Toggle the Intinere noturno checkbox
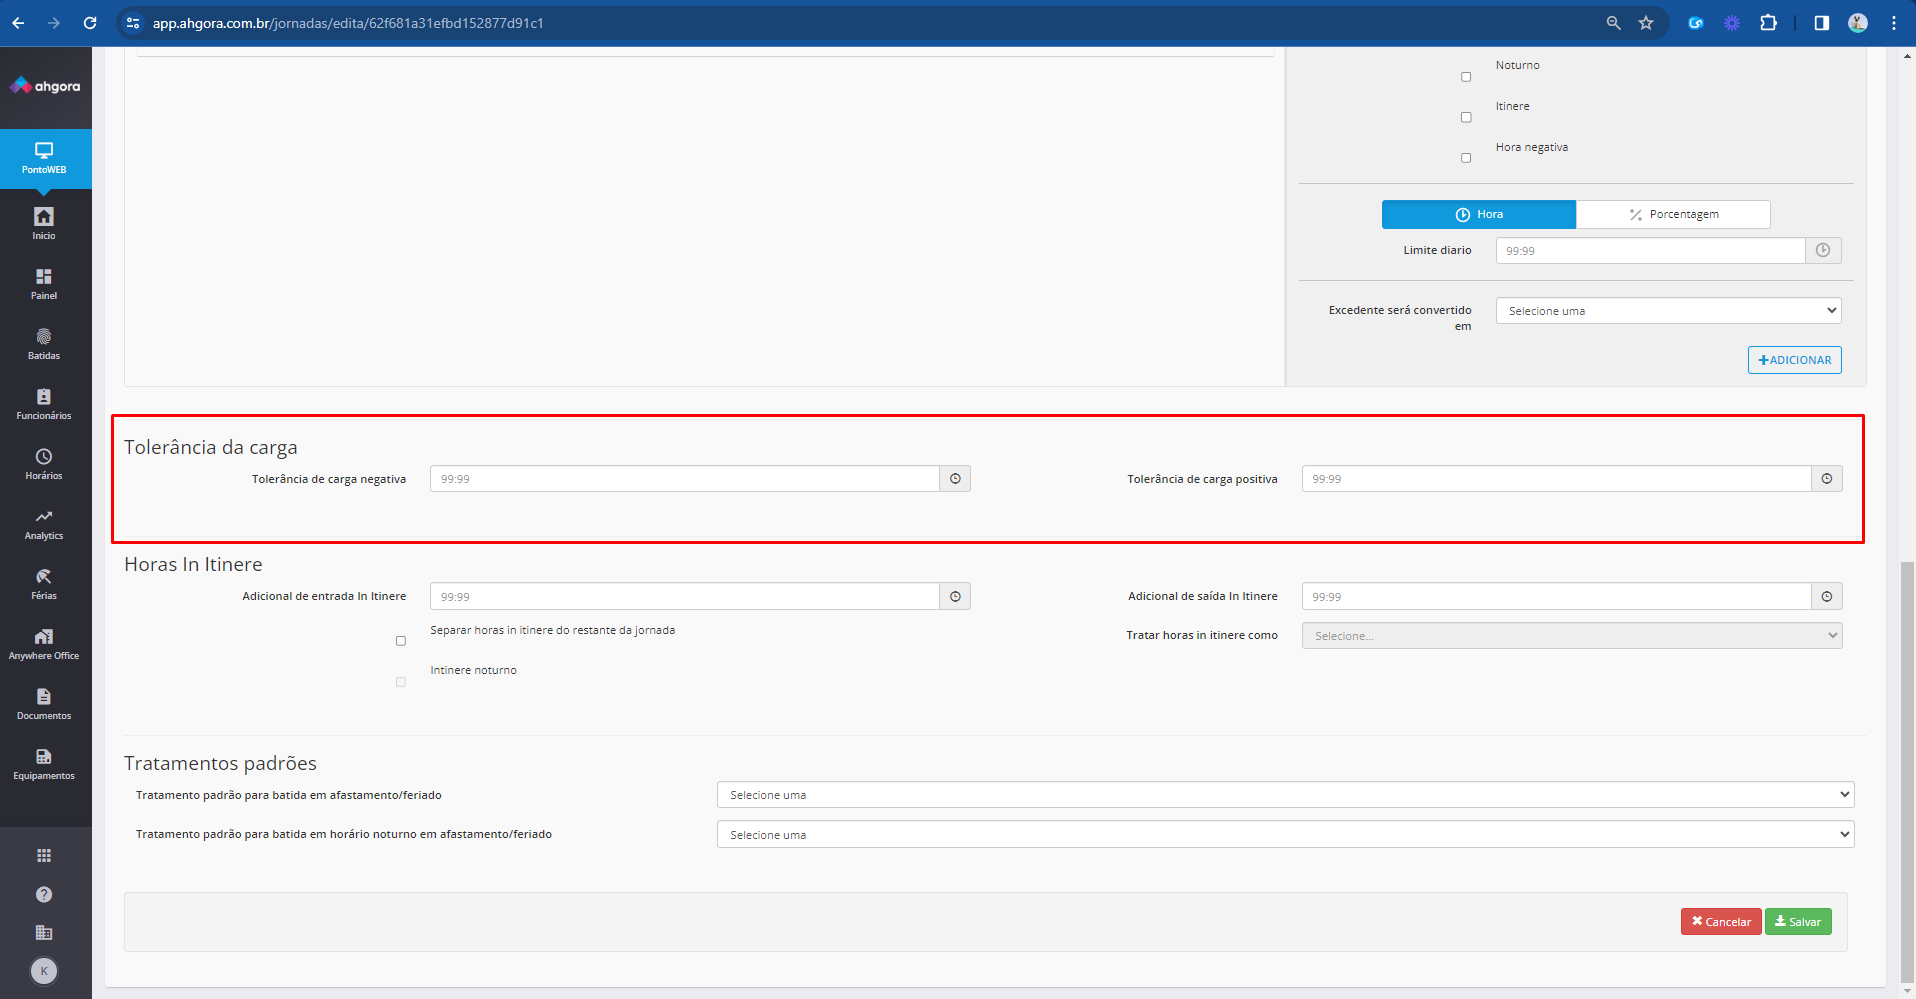This screenshot has height=999, width=1916. [x=401, y=682]
